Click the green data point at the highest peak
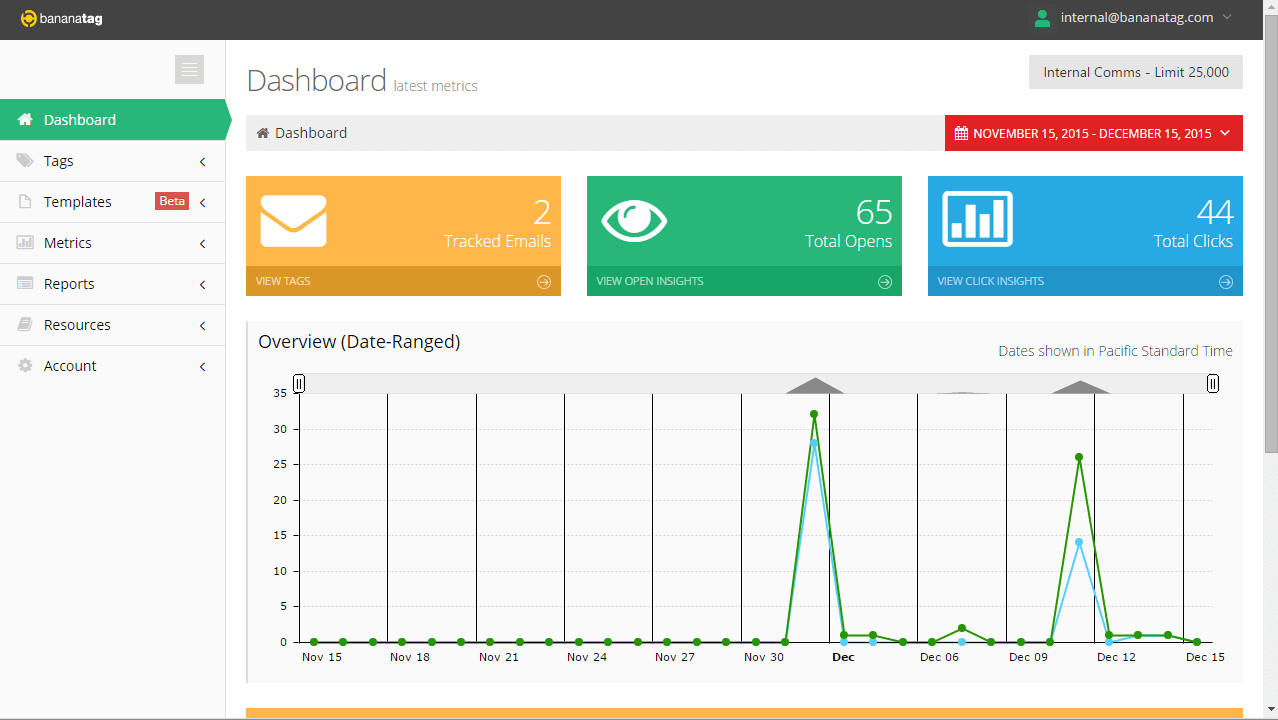The width and height of the screenshot is (1278, 720). pyautogui.click(x=814, y=414)
